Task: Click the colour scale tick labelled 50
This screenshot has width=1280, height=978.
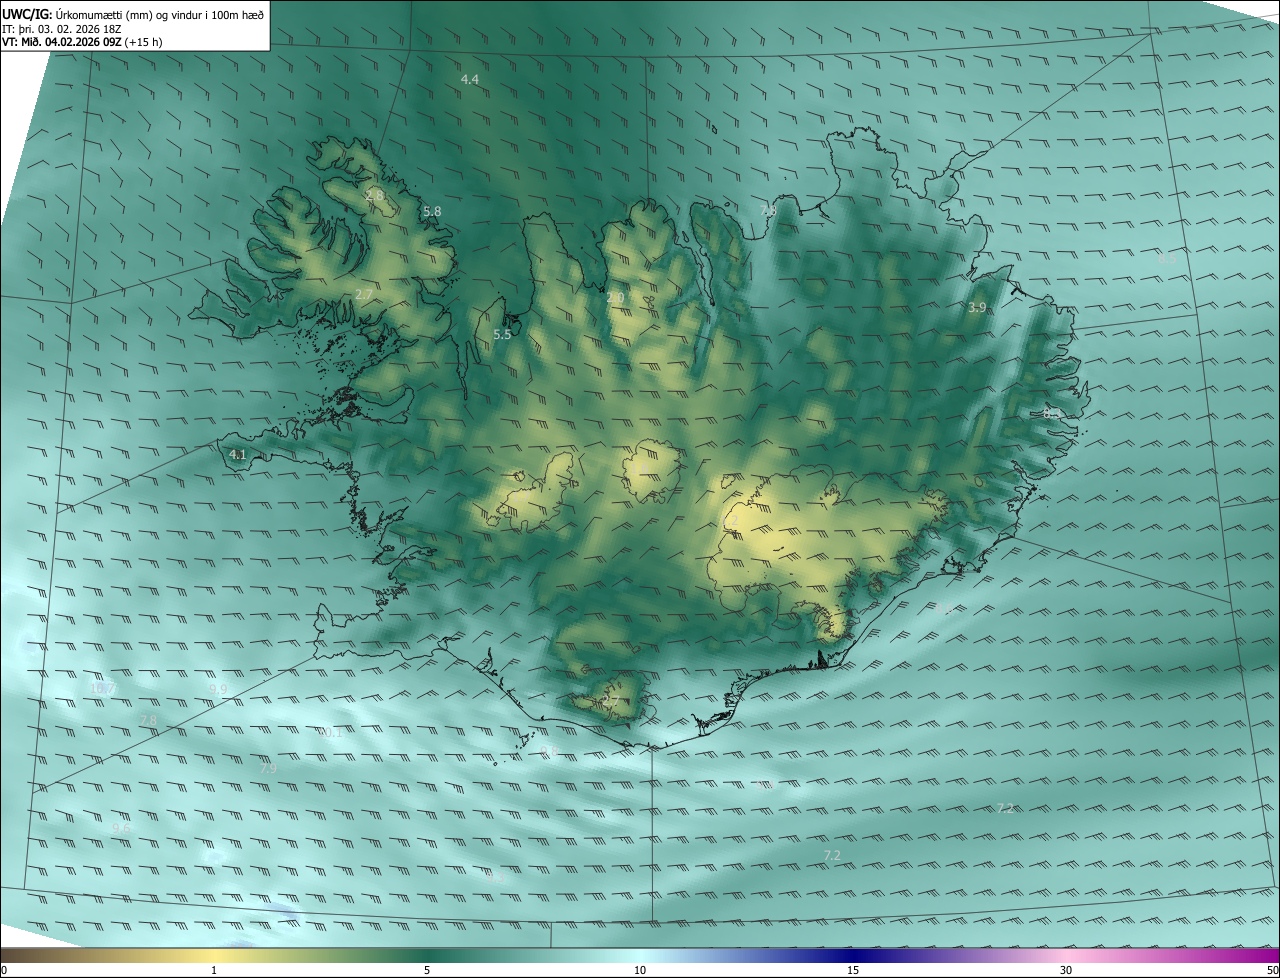Action: [1272, 970]
